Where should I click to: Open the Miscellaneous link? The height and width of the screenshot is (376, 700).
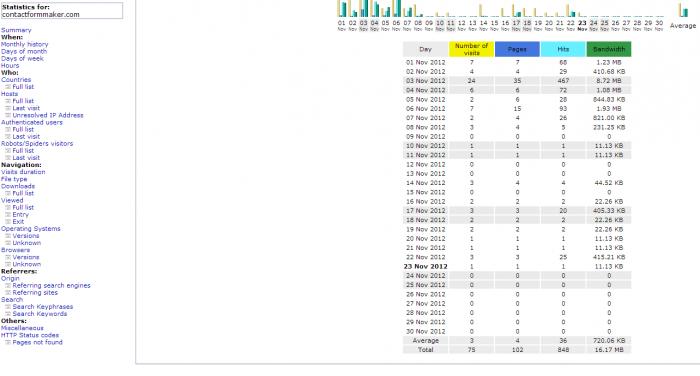[x=22, y=328]
